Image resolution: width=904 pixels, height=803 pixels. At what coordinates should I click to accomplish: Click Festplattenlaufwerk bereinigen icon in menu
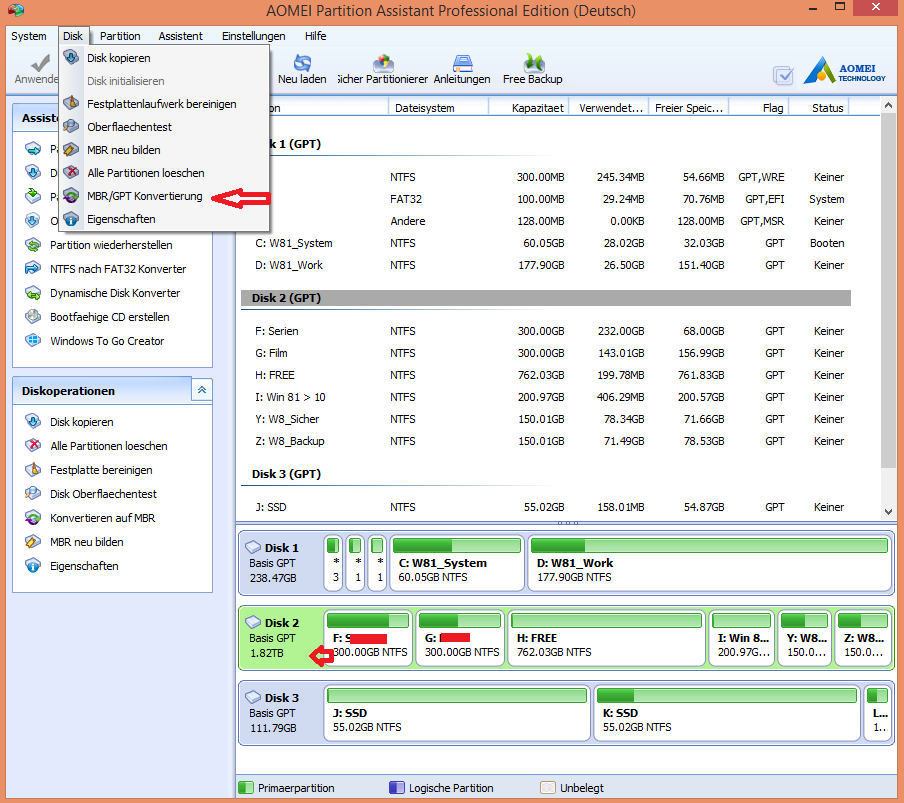(x=71, y=103)
